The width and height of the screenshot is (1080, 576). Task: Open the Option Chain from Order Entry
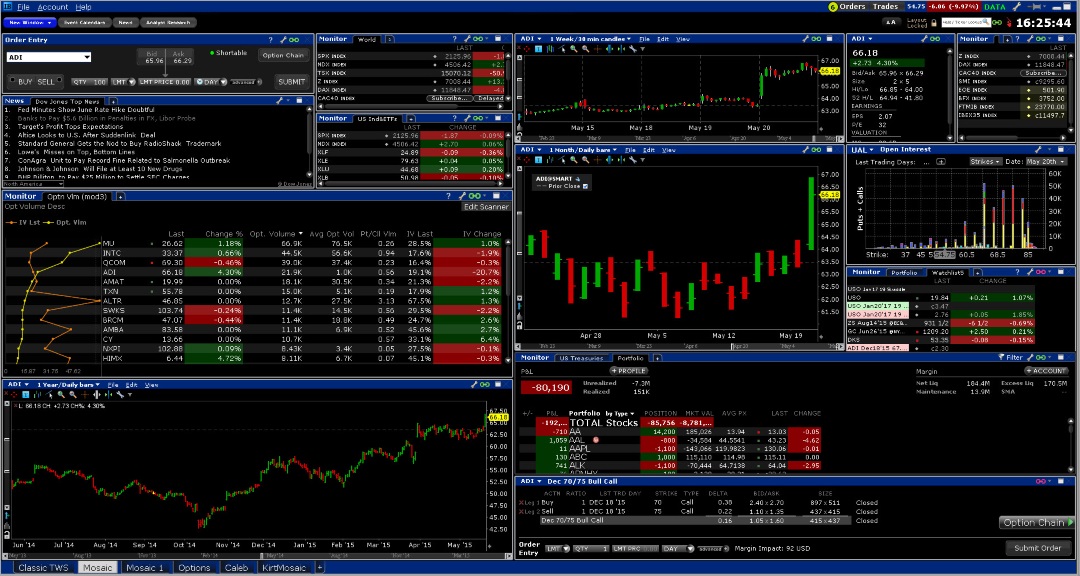point(284,55)
